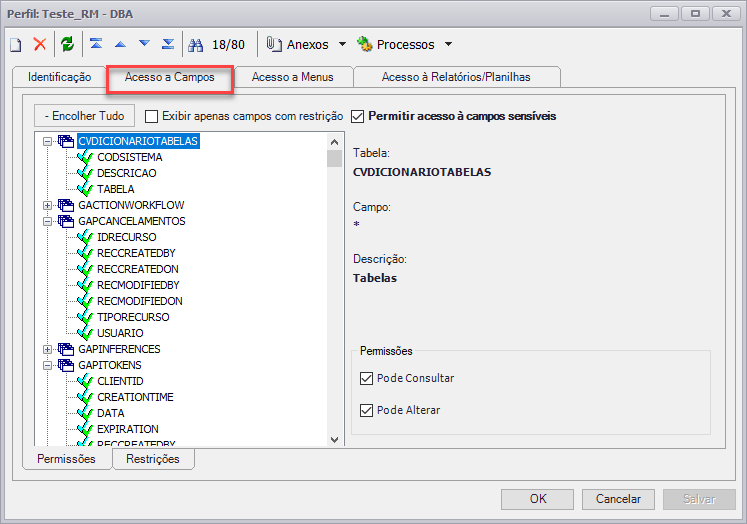Image resolution: width=747 pixels, height=524 pixels.
Task: Open the Anexos dropdown arrow
Action: pyautogui.click(x=343, y=44)
